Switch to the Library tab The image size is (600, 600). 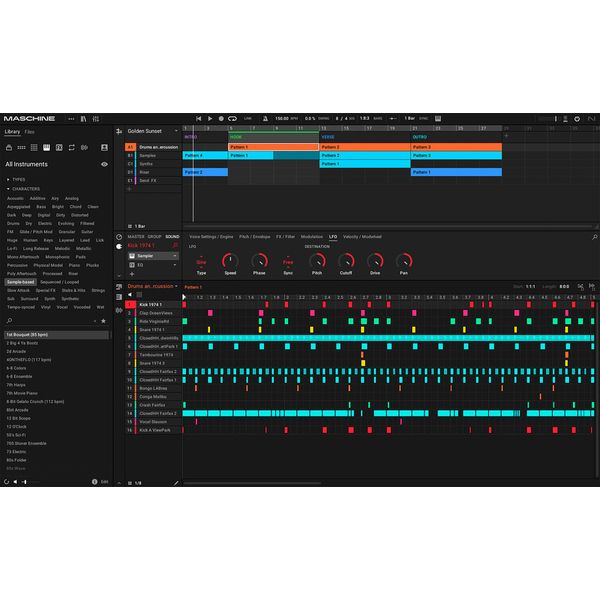tap(12, 132)
